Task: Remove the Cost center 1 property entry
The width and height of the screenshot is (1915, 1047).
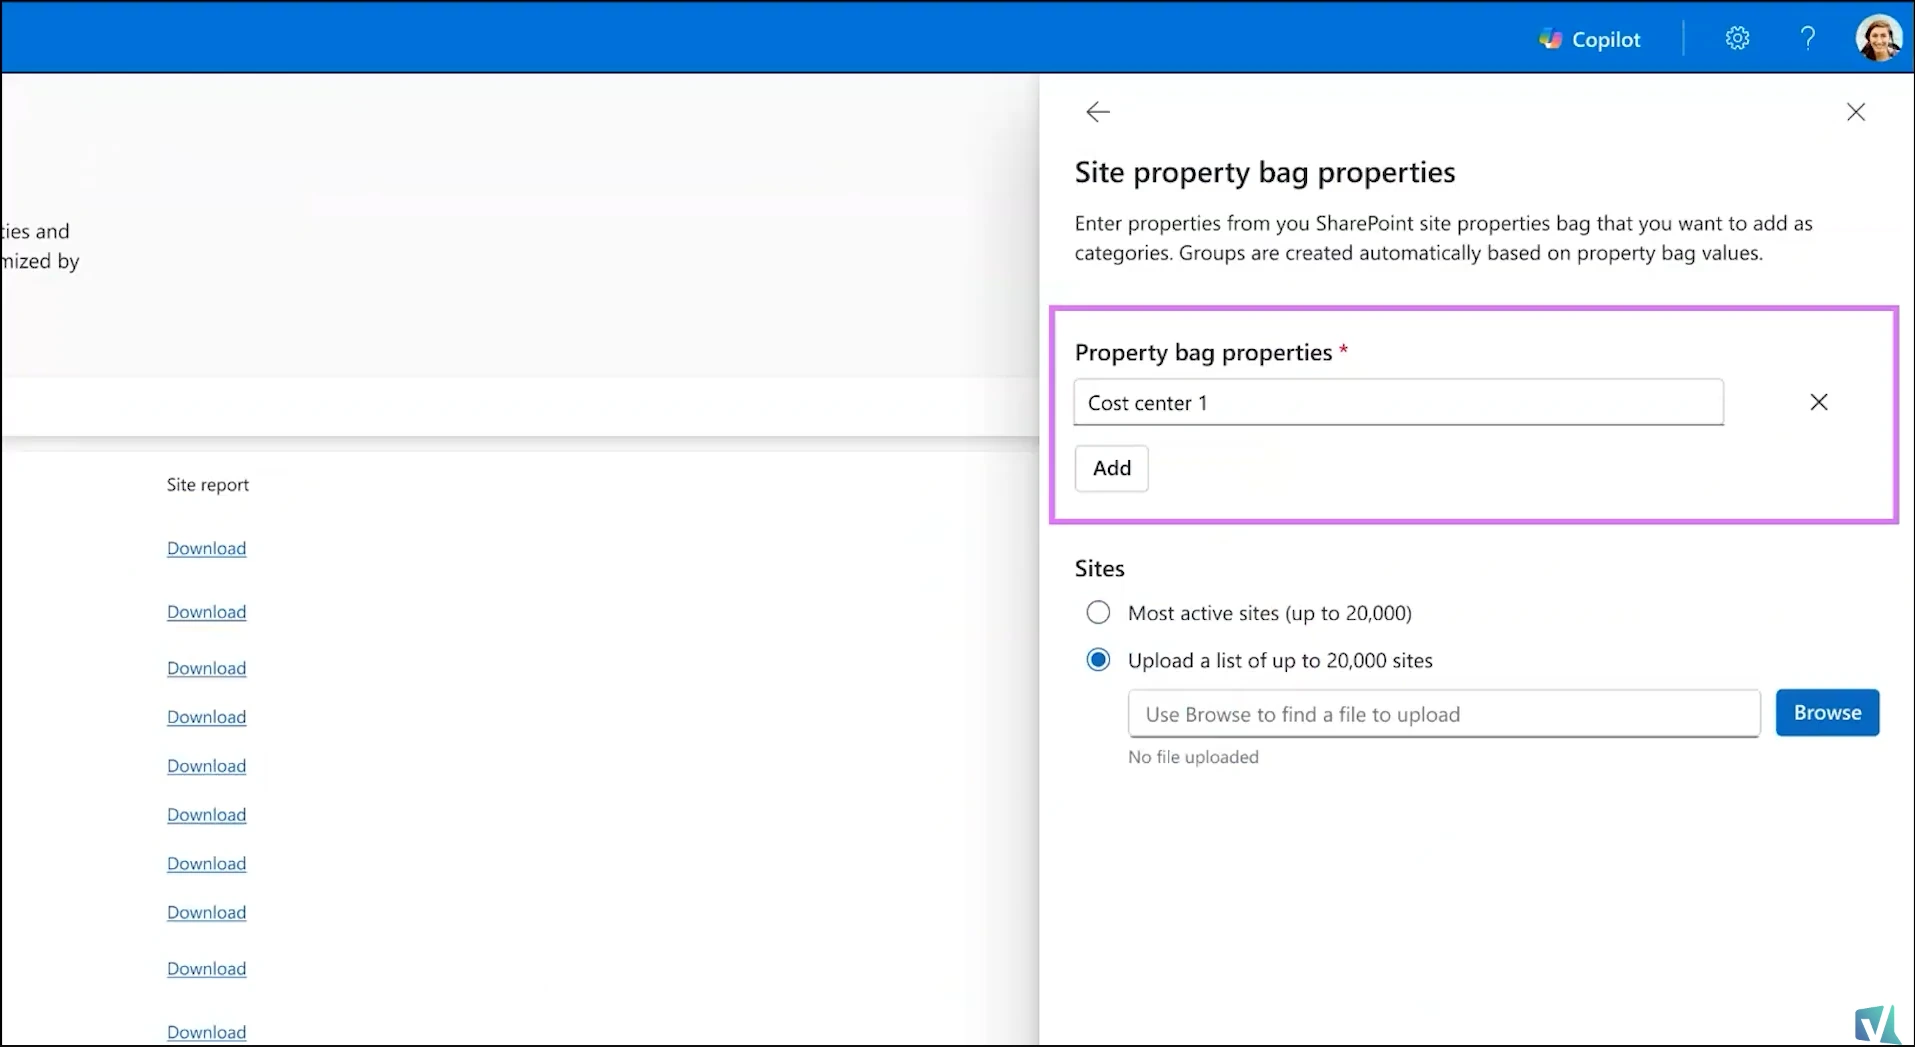Action: [x=1818, y=402]
